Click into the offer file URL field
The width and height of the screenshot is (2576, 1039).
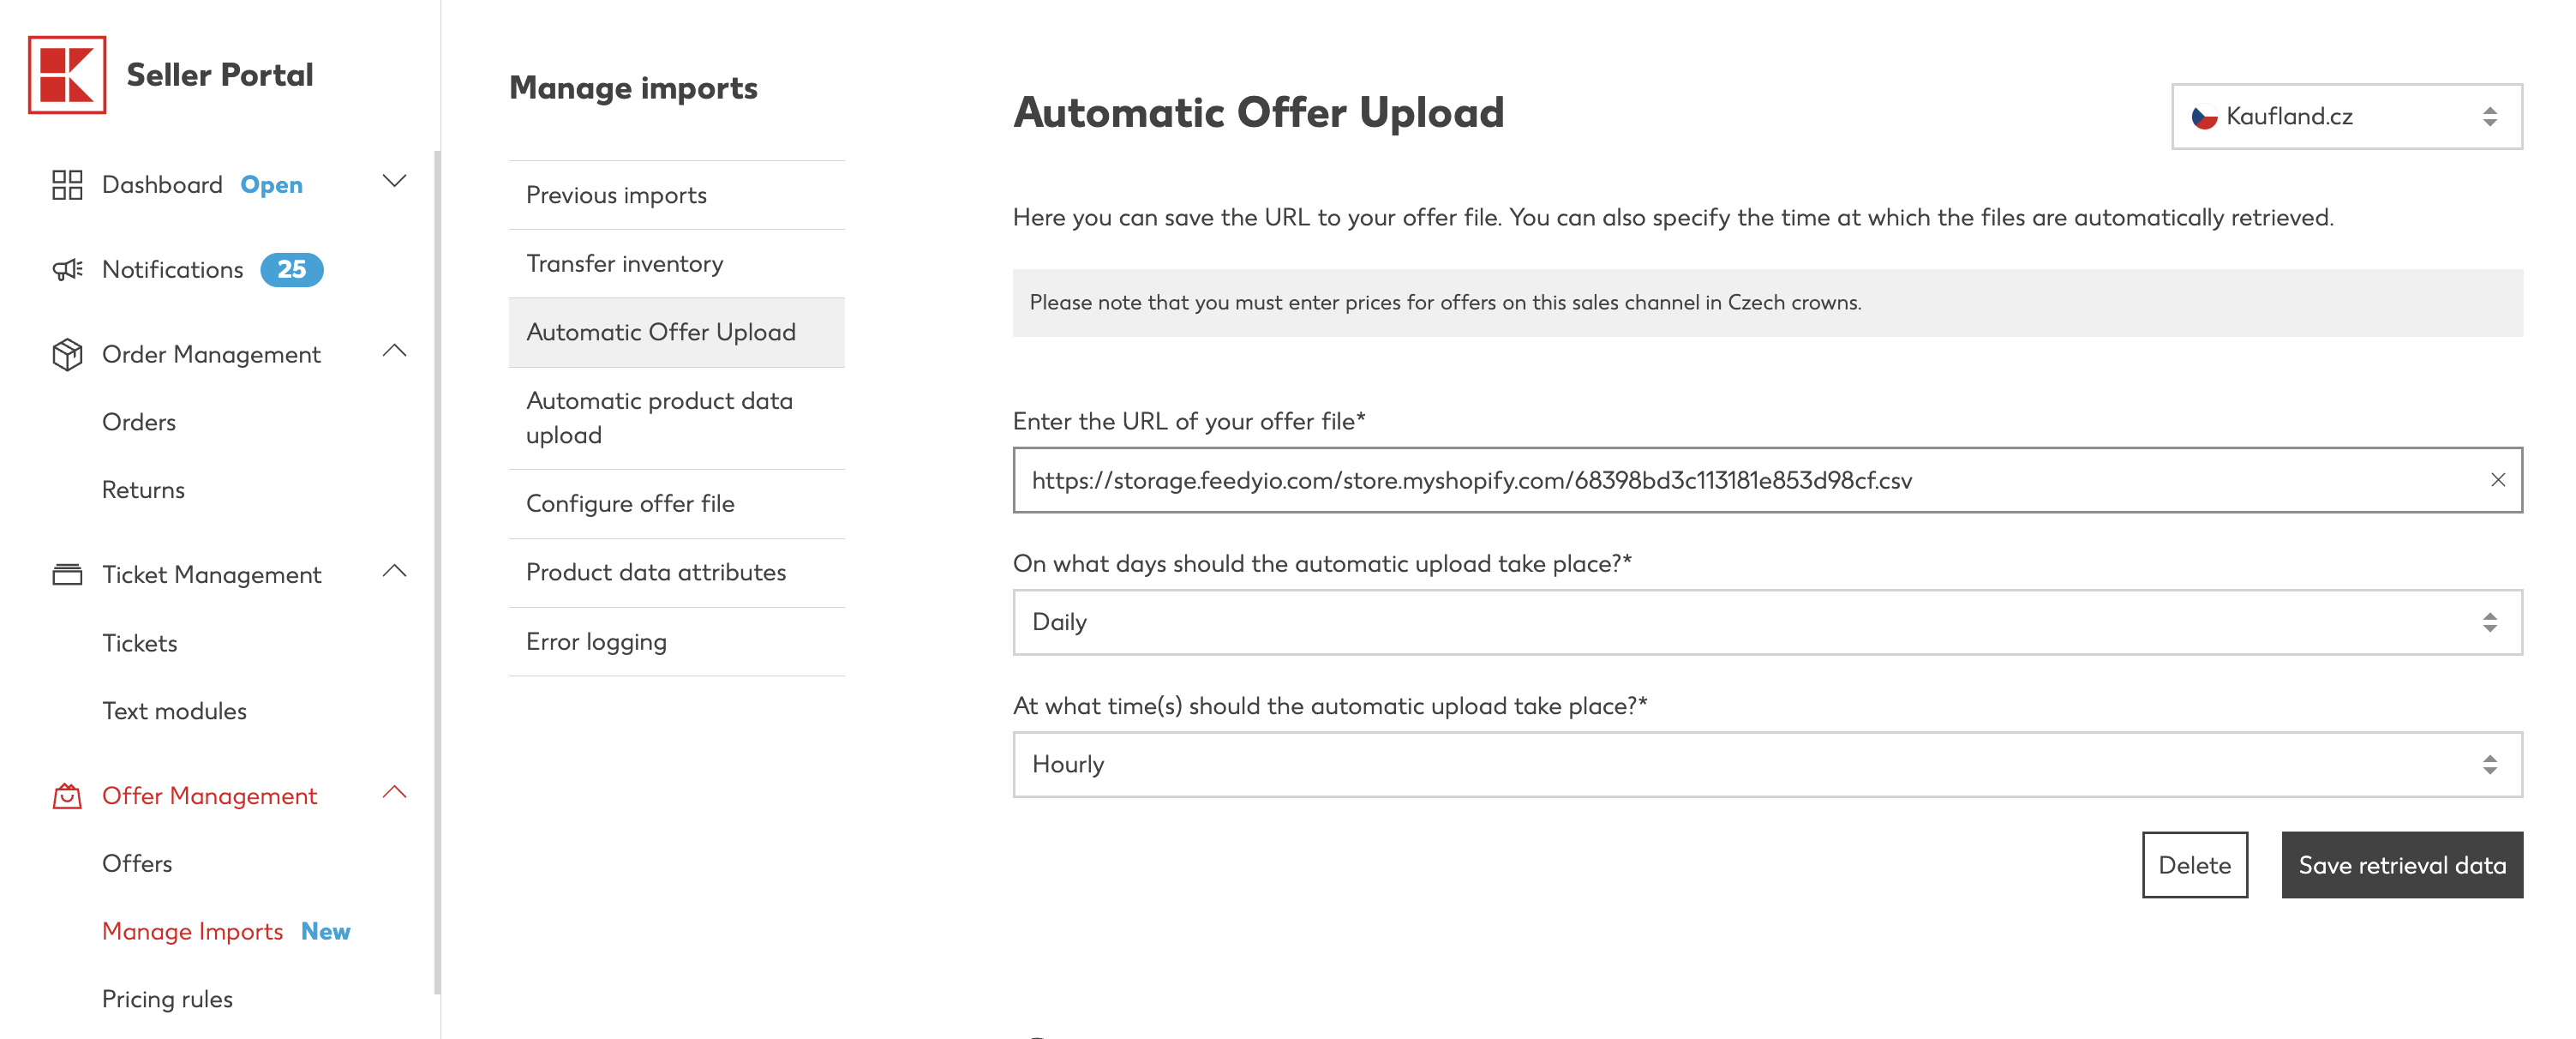tap(1750, 480)
